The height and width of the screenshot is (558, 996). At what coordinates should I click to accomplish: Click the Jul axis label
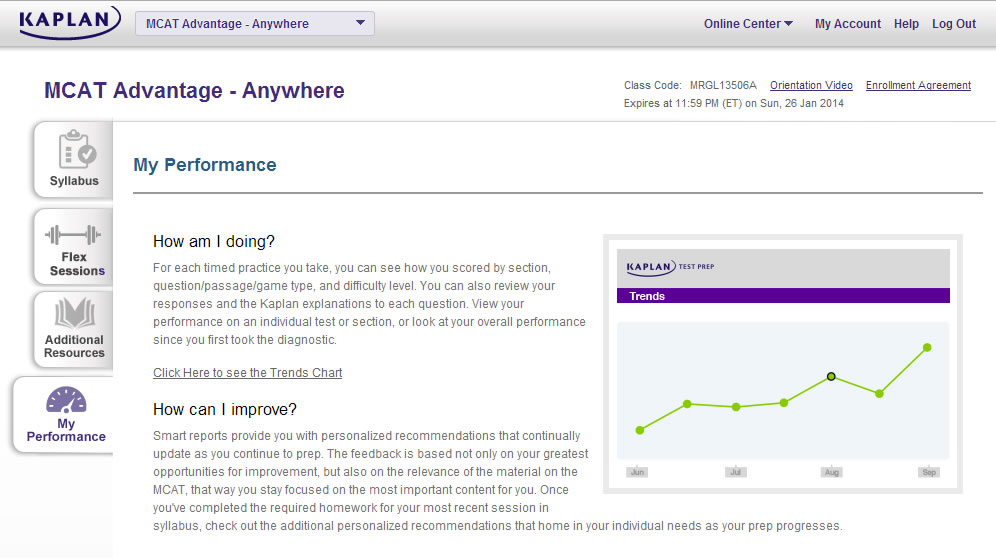coord(736,472)
